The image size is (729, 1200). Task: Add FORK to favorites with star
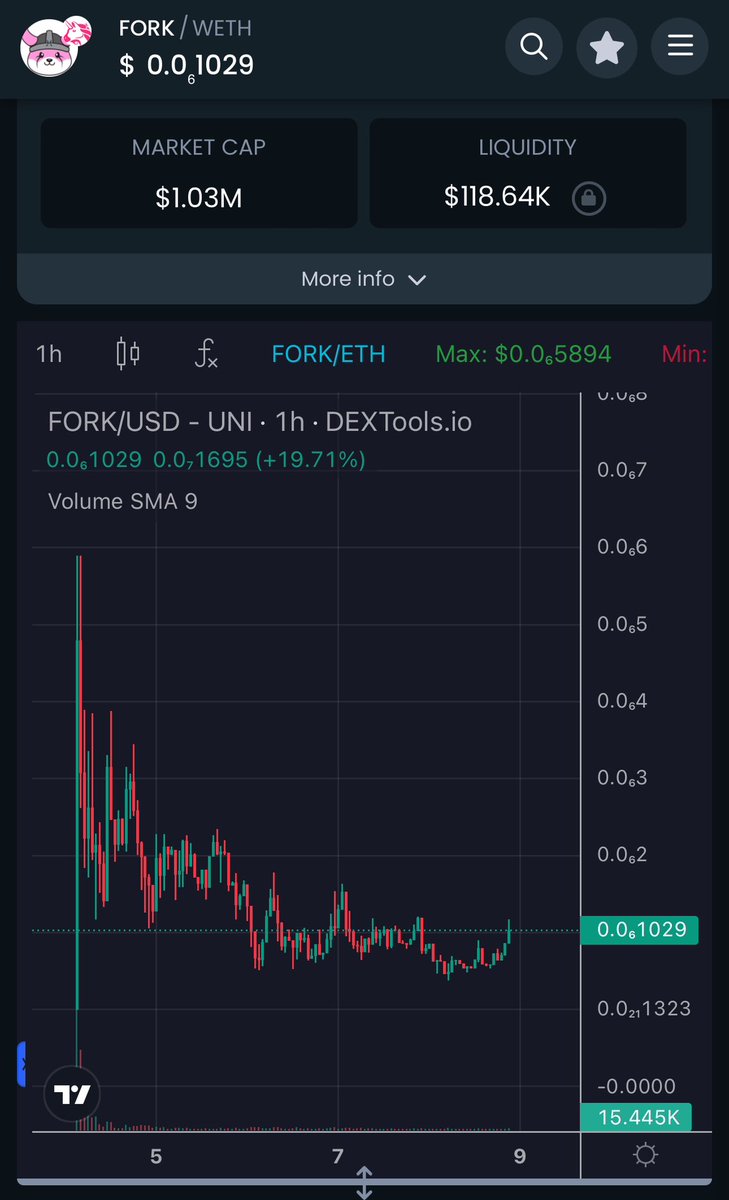click(607, 46)
